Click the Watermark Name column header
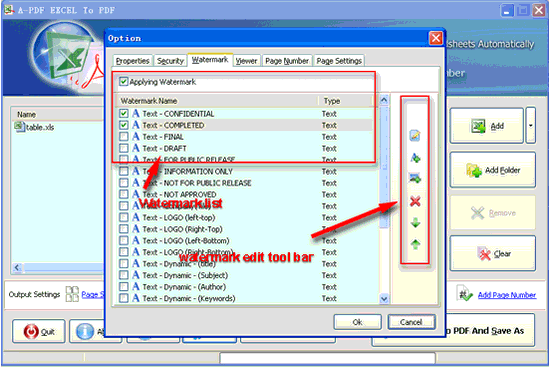550x367 pixels. pos(217,101)
